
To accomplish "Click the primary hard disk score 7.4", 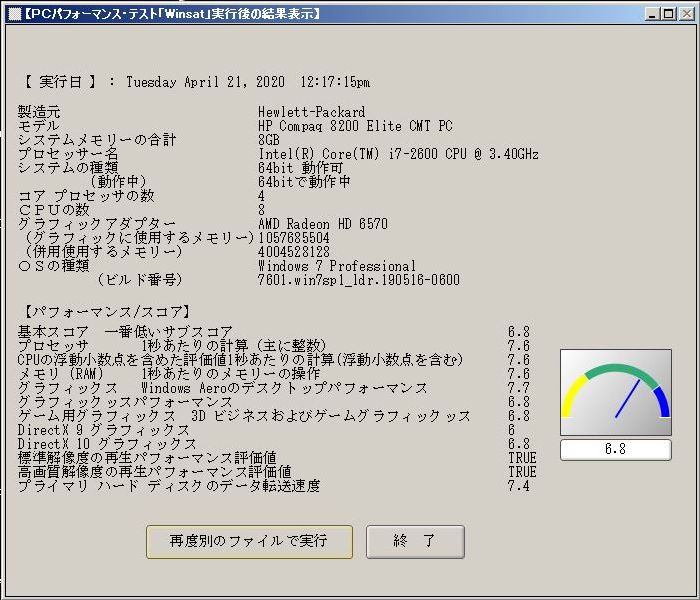I will (x=518, y=485).
